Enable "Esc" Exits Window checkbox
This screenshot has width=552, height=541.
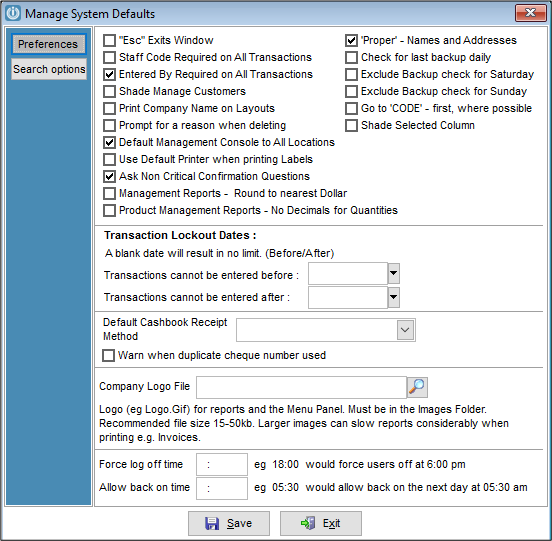[109, 40]
